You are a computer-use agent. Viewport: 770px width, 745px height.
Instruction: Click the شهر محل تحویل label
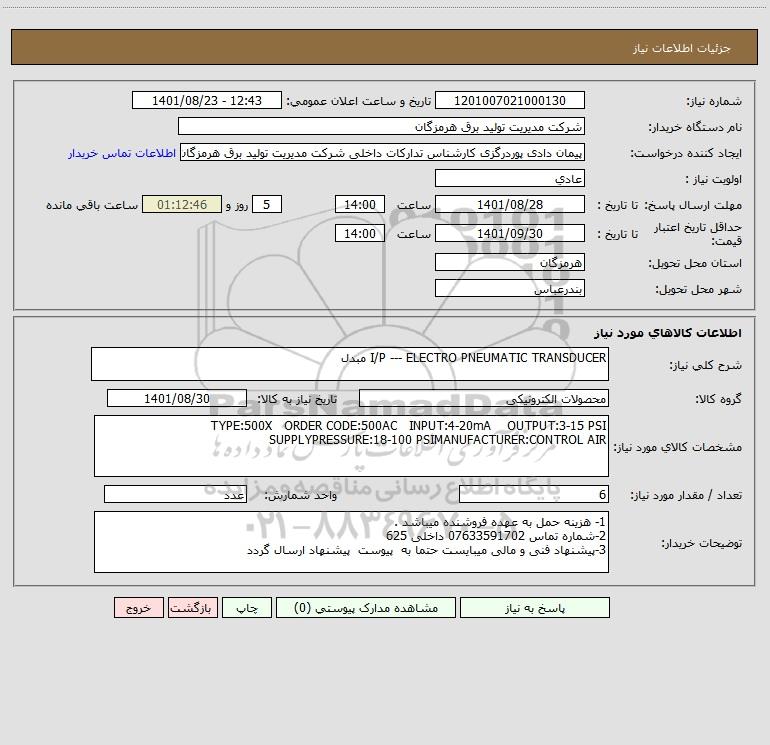[699, 289]
